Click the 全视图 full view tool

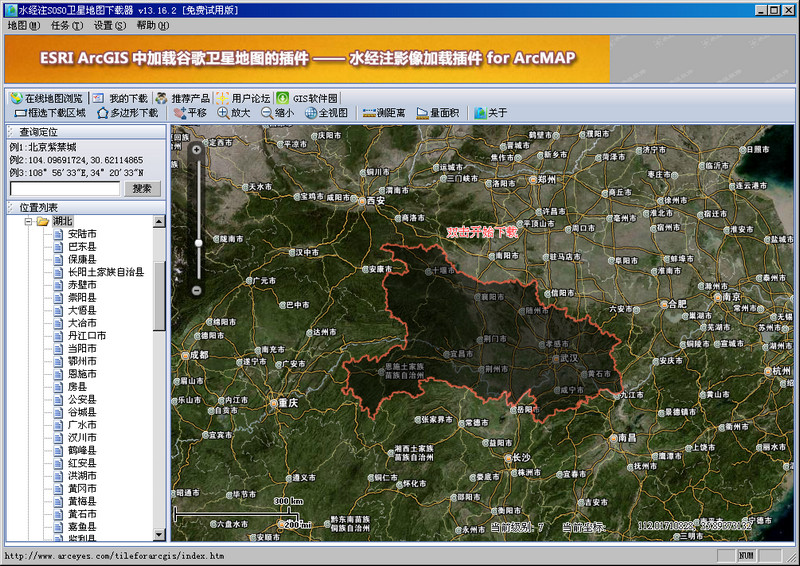click(327, 113)
